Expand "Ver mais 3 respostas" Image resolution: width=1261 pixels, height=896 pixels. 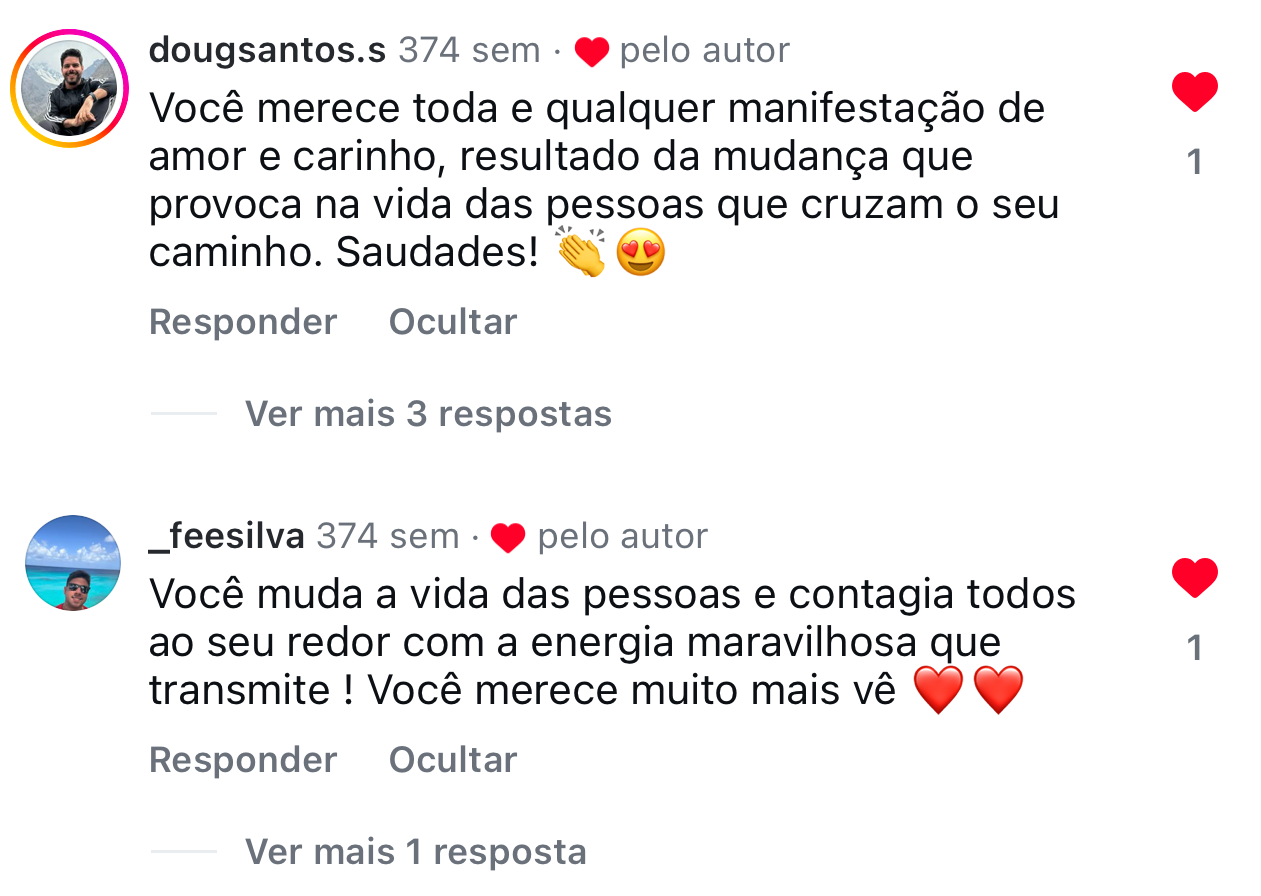click(x=428, y=414)
